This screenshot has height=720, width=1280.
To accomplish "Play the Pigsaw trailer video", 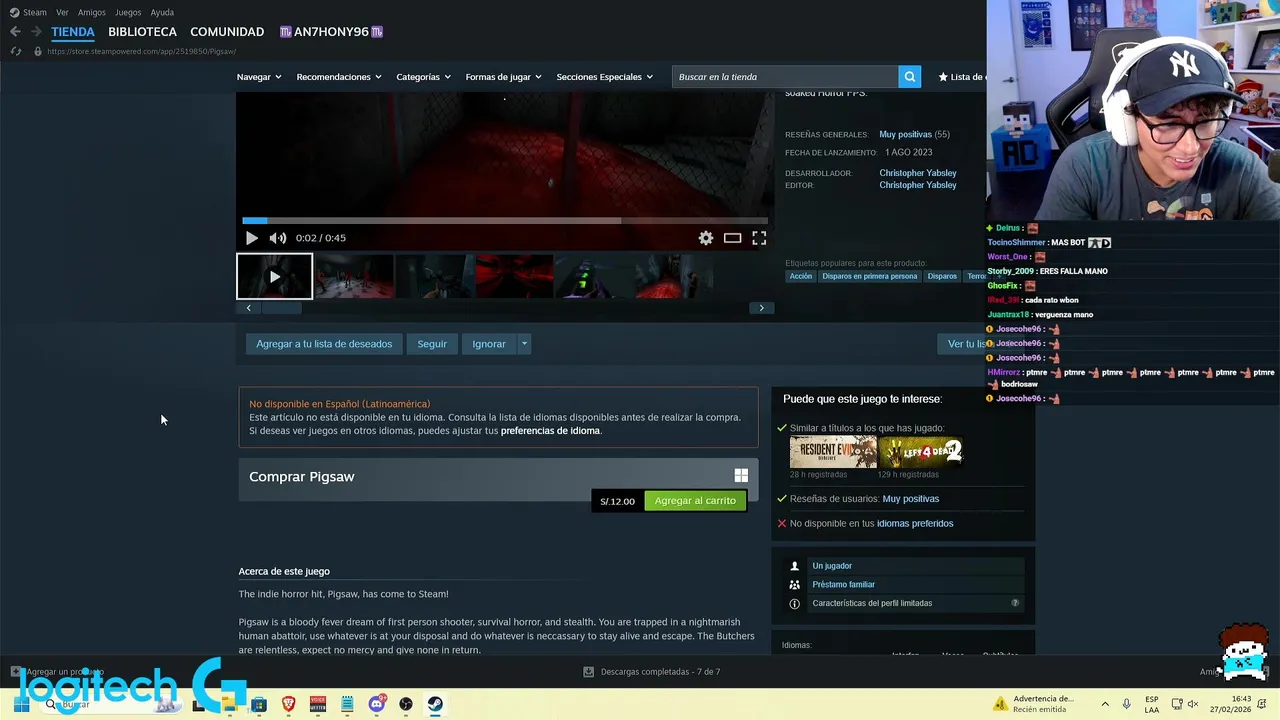I will click(x=252, y=238).
